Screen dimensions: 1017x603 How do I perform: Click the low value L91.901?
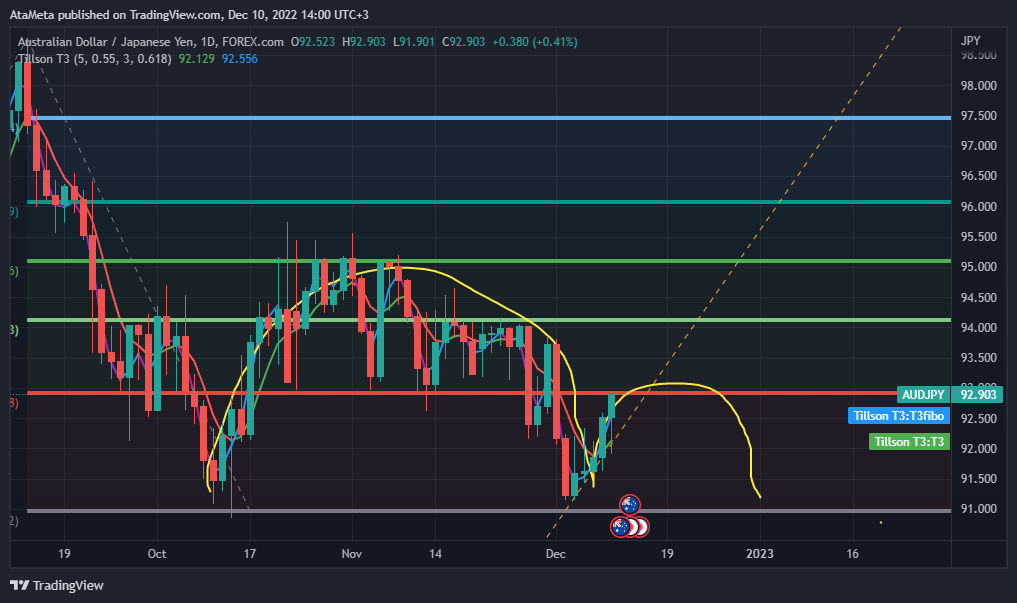pyautogui.click(x=414, y=41)
